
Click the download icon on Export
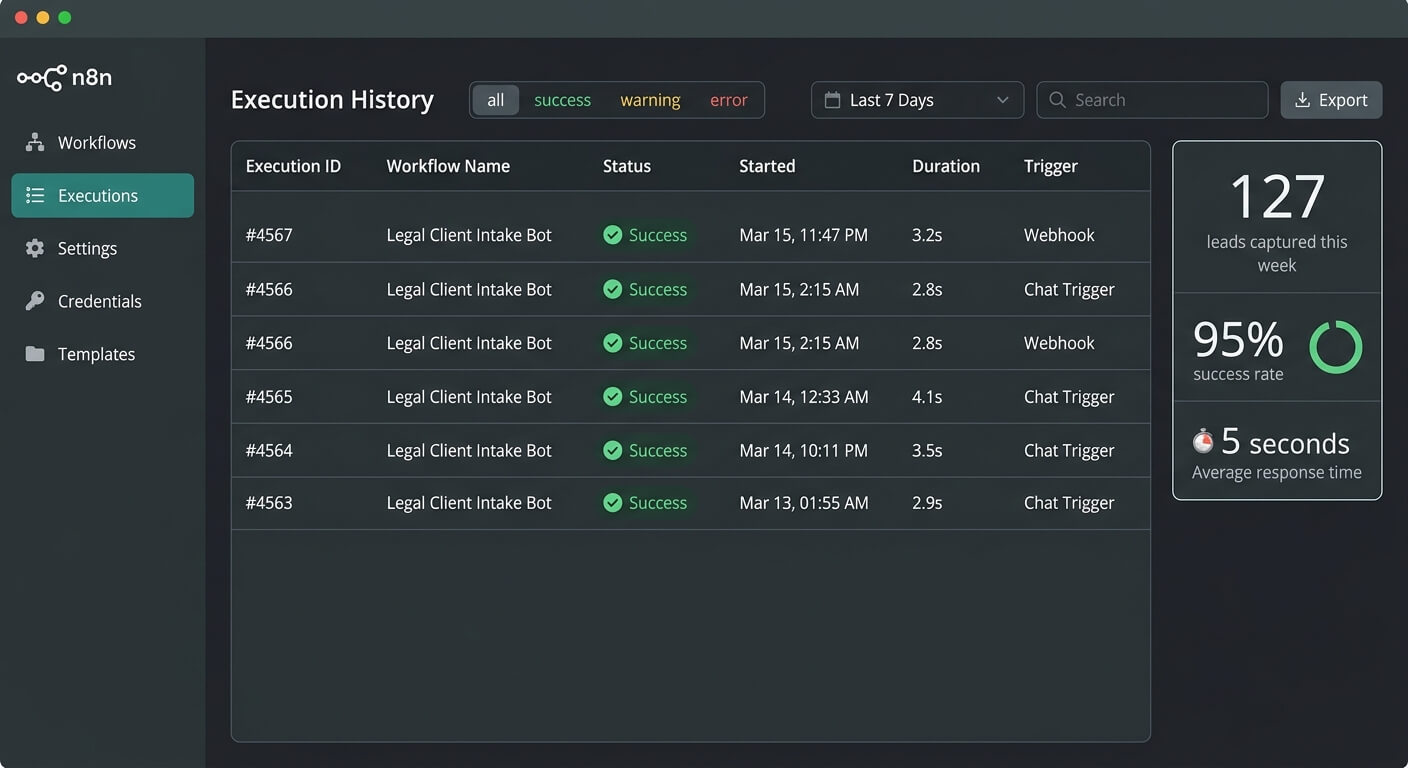tap(1302, 100)
